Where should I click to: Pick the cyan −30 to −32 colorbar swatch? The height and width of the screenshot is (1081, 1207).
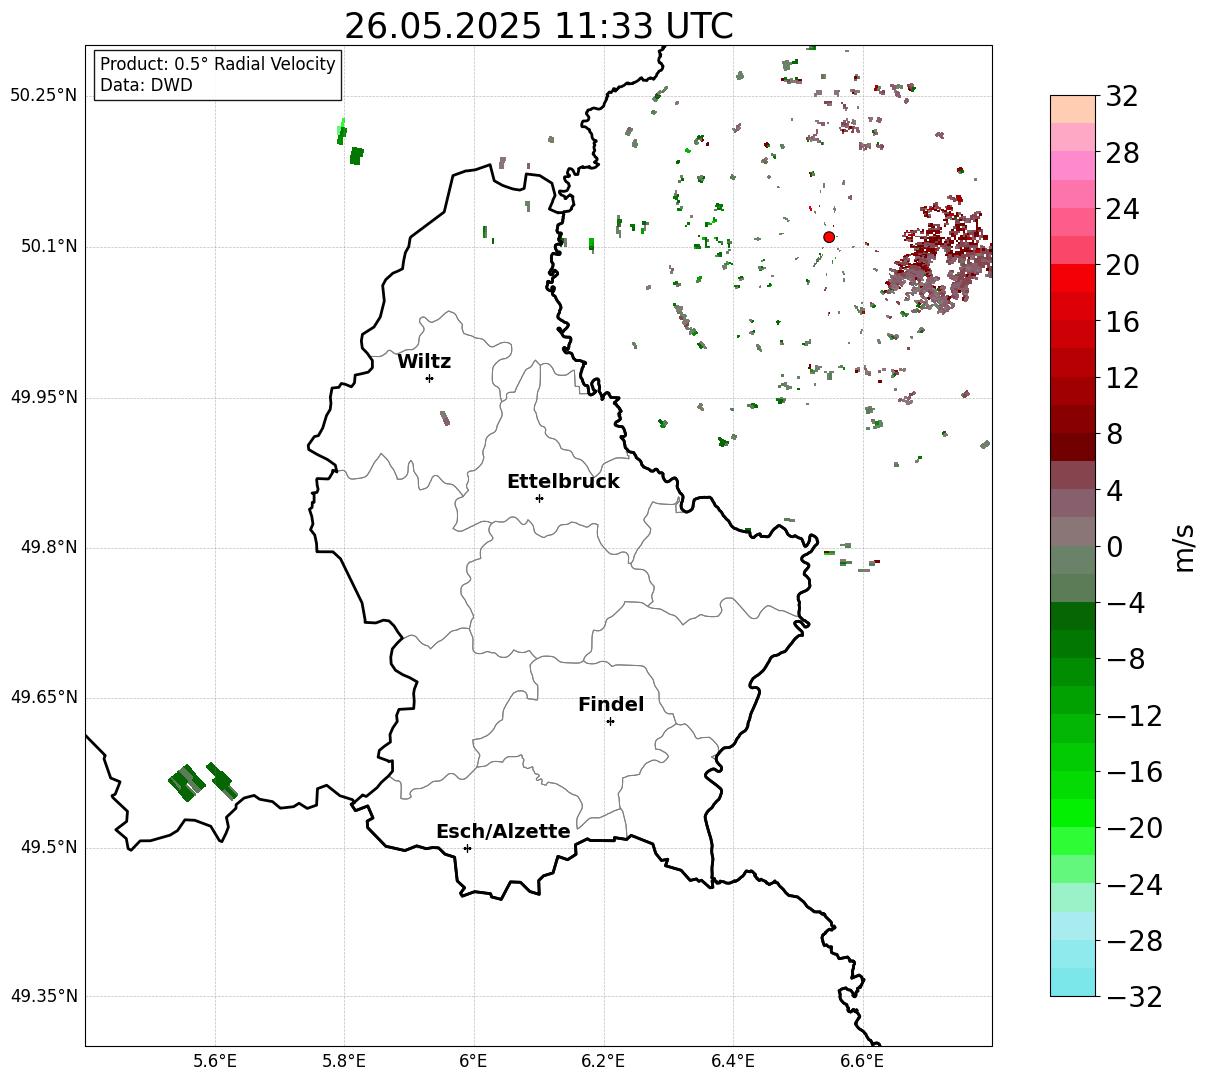click(x=1073, y=982)
